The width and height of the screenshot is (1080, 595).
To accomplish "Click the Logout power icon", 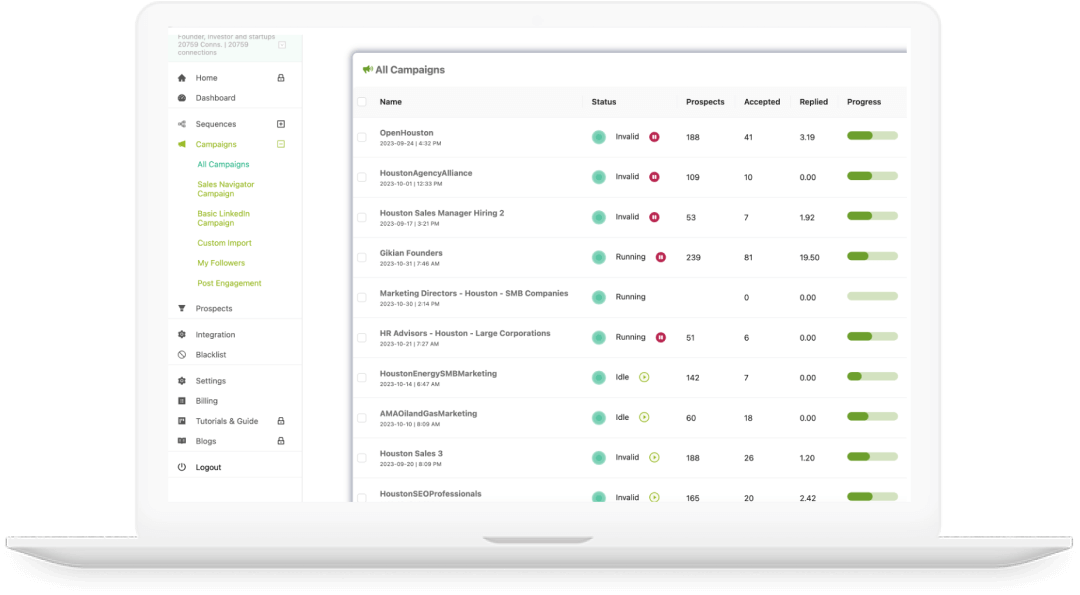I will tap(182, 467).
